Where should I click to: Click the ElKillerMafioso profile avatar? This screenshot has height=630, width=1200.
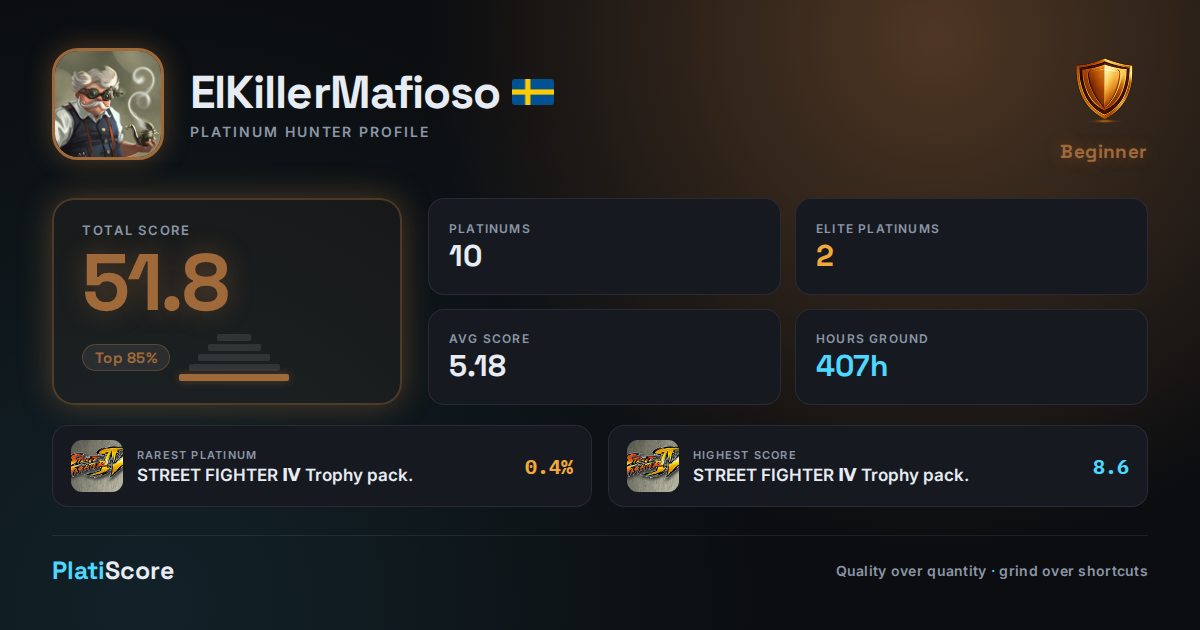[x=108, y=104]
